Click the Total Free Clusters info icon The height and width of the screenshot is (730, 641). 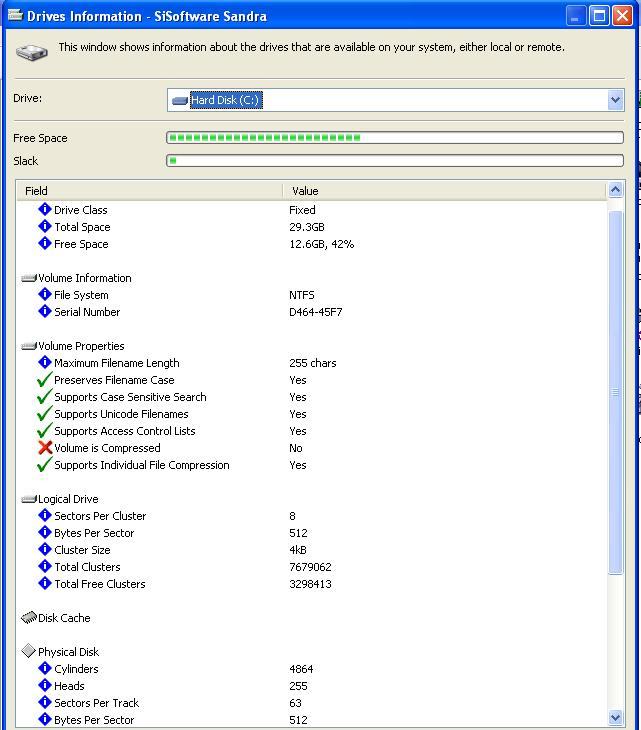pyautogui.click(x=45, y=583)
